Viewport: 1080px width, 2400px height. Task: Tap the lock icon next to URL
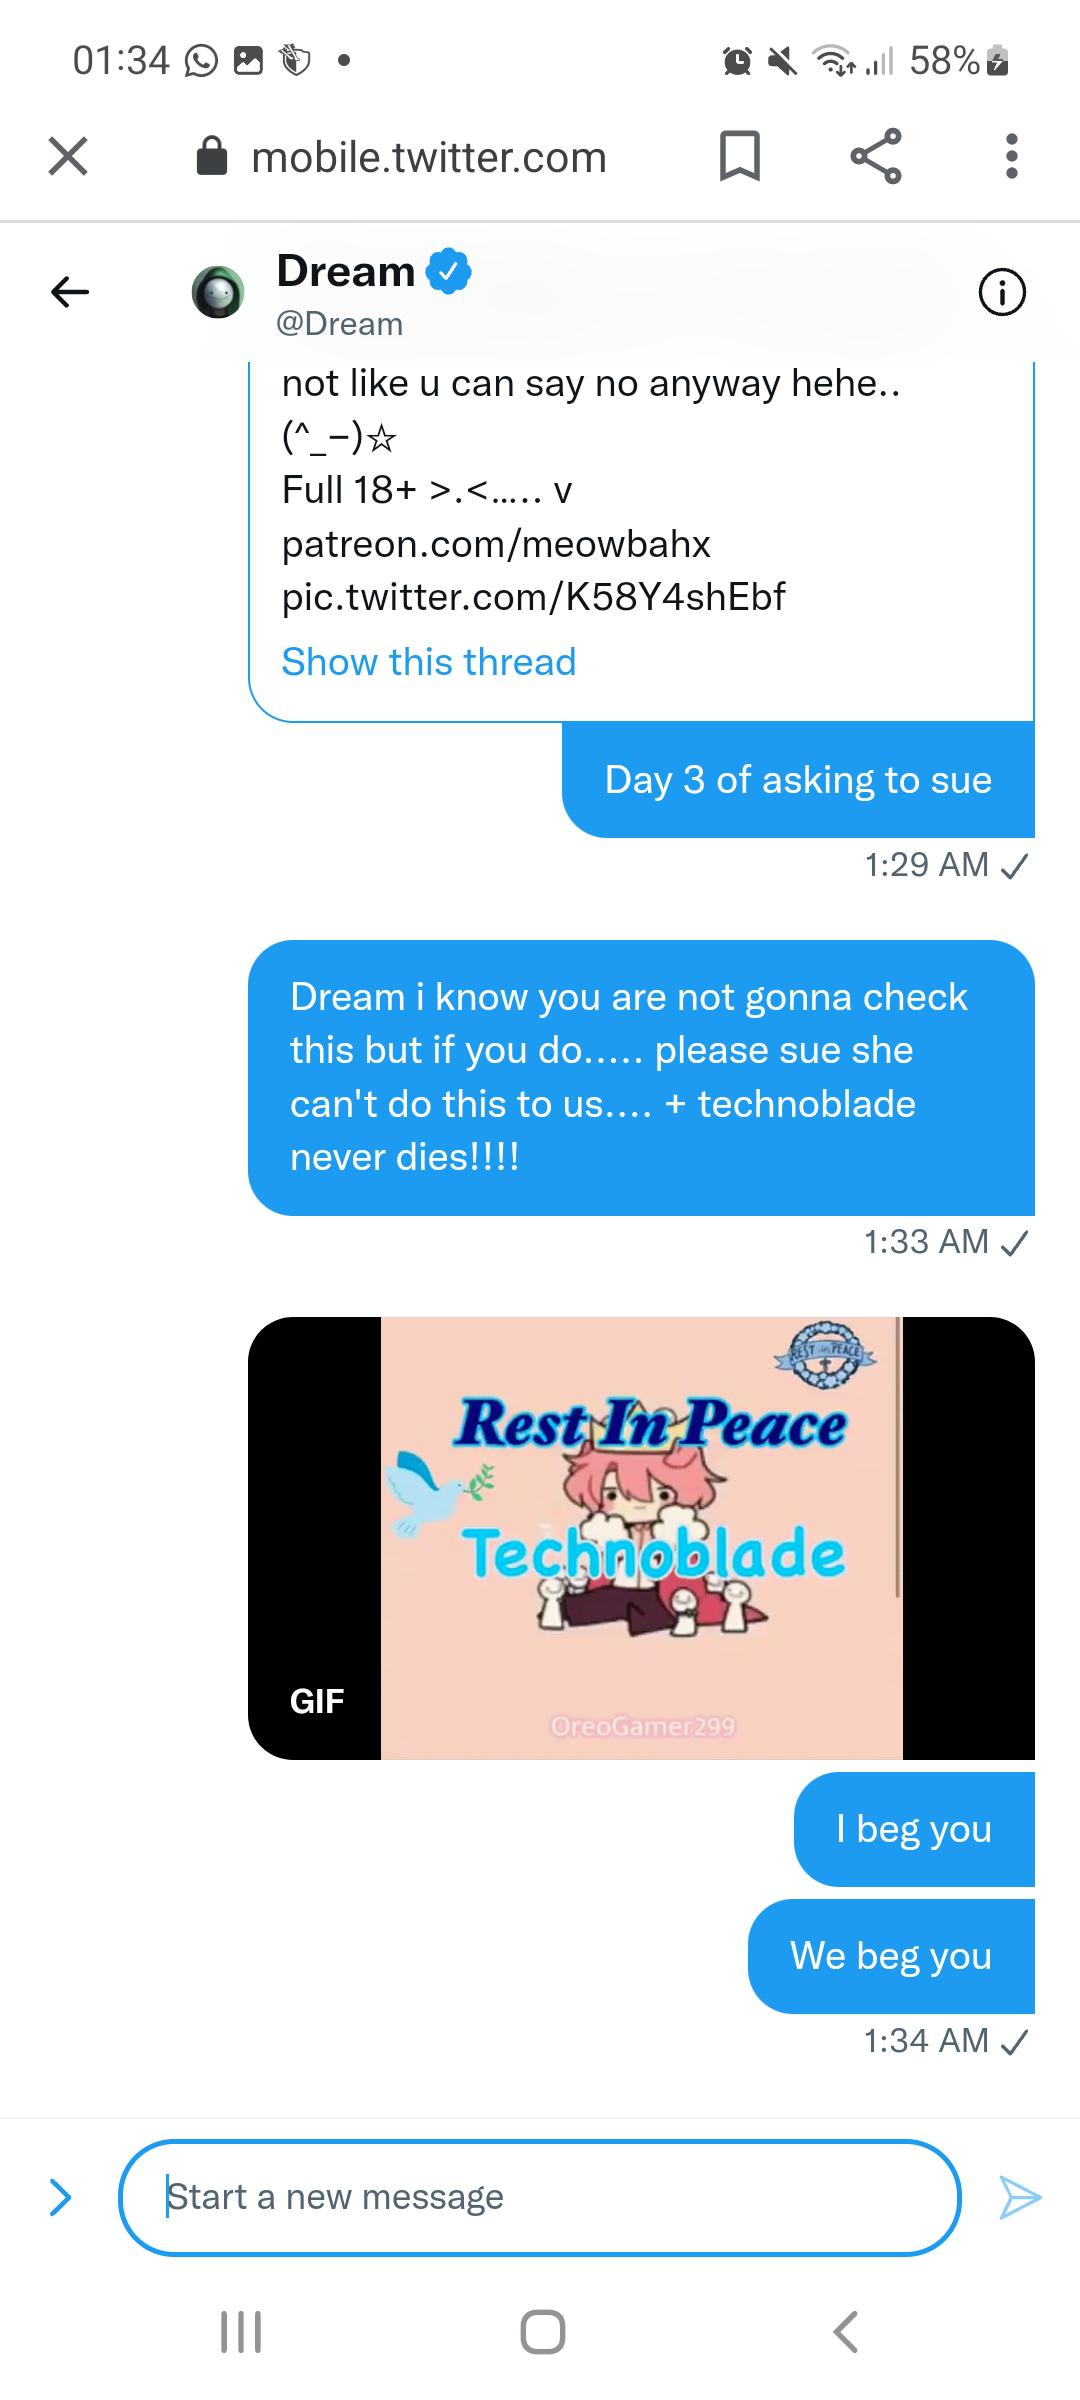coord(212,156)
